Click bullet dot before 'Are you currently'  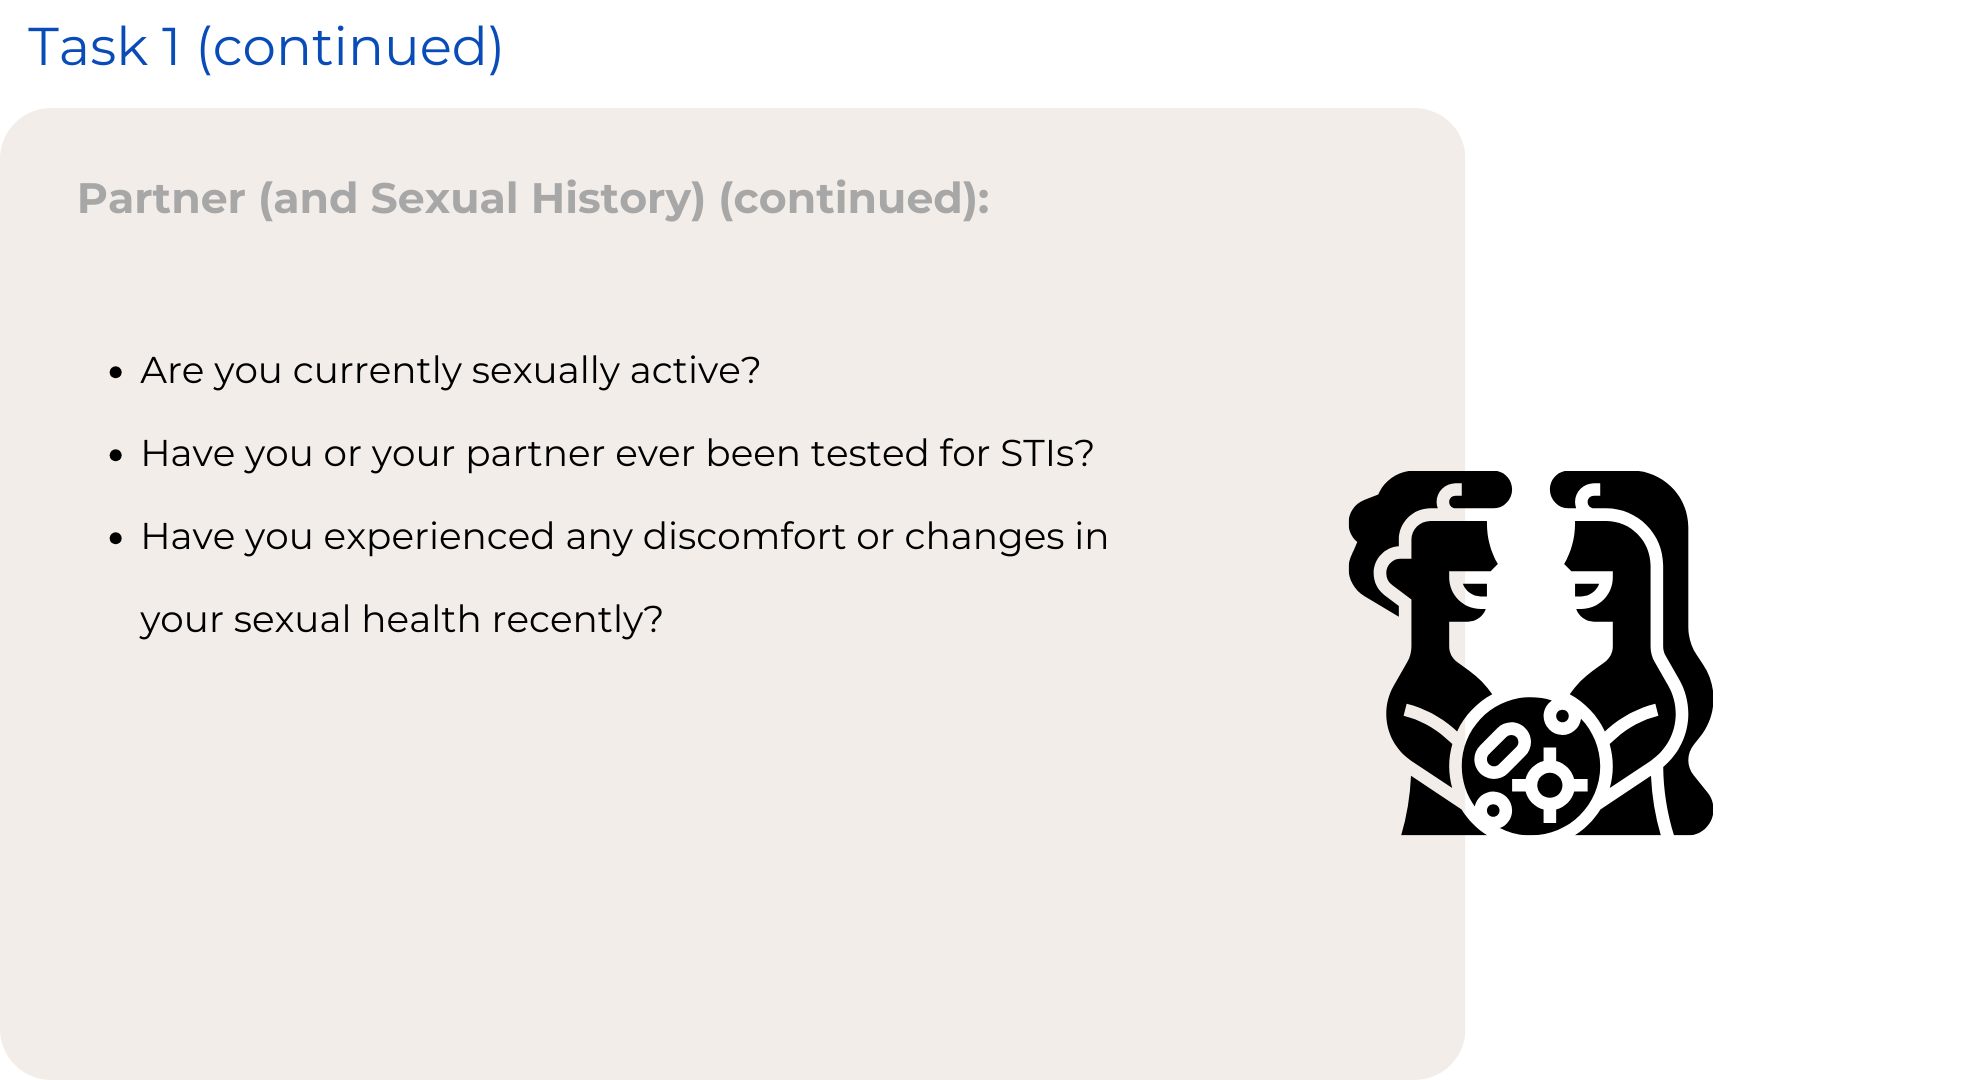pyautogui.click(x=116, y=373)
